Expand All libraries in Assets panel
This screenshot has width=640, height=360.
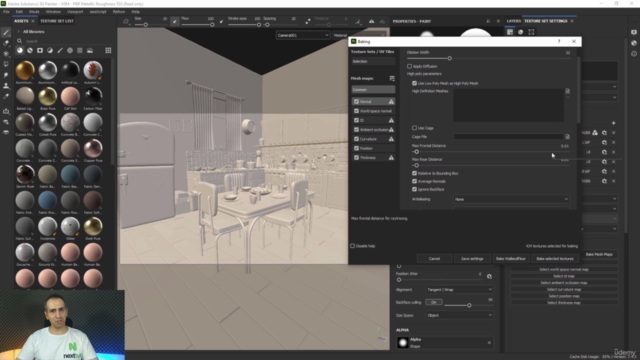[18, 31]
